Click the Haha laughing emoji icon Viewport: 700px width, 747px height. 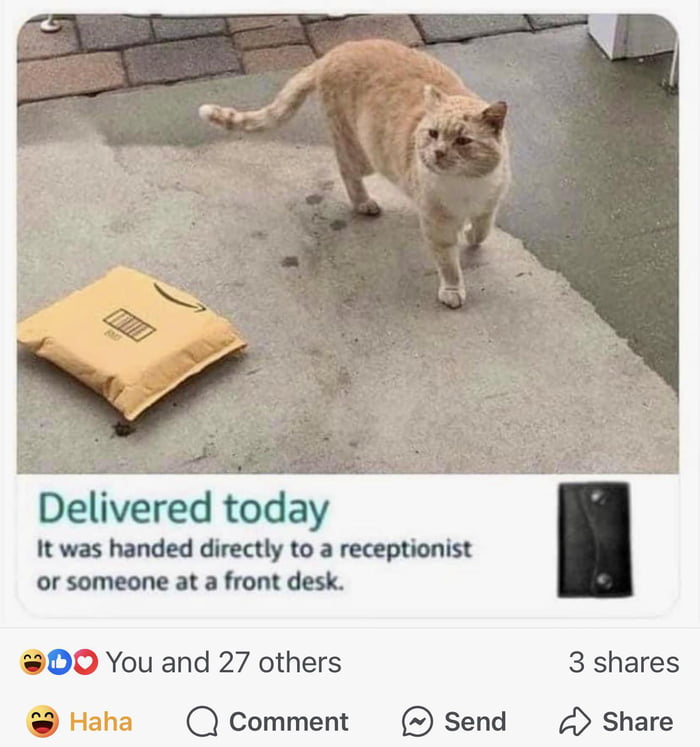pos(42,721)
